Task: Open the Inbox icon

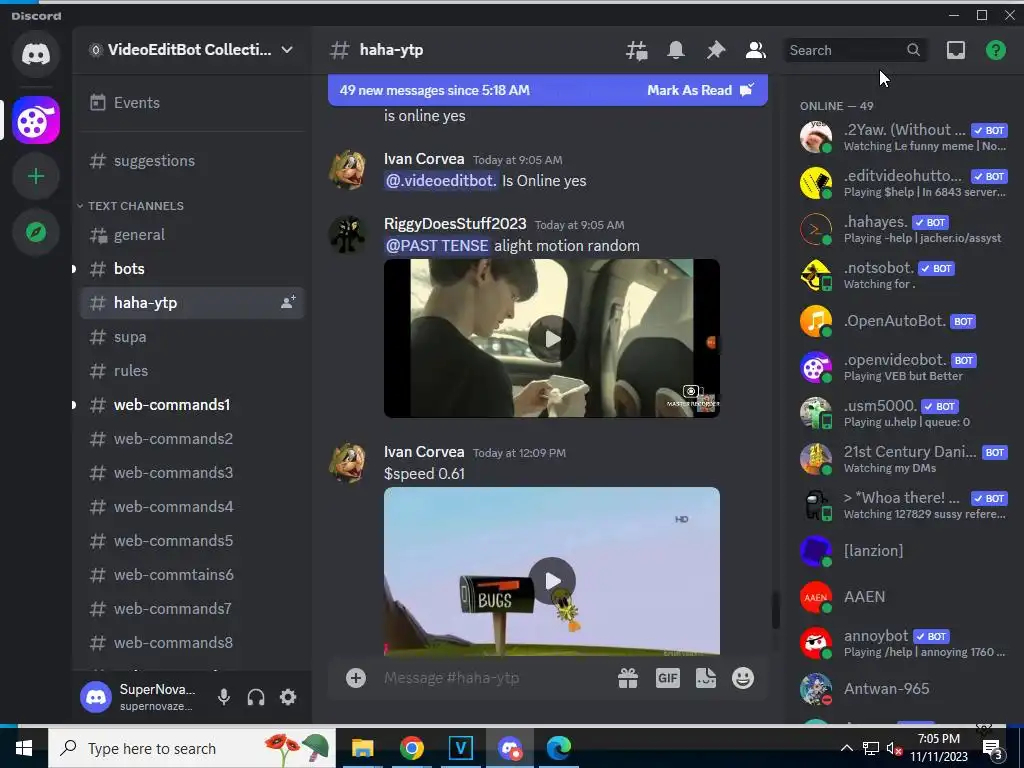Action: click(x=955, y=50)
